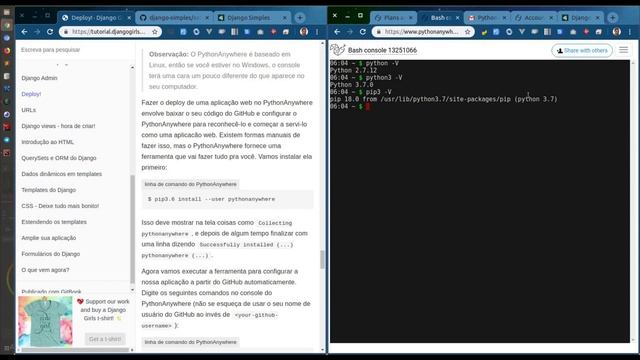
Task: Open 'Estendendo os templates' chapter
Action: pyautogui.click(x=54, y=222)
